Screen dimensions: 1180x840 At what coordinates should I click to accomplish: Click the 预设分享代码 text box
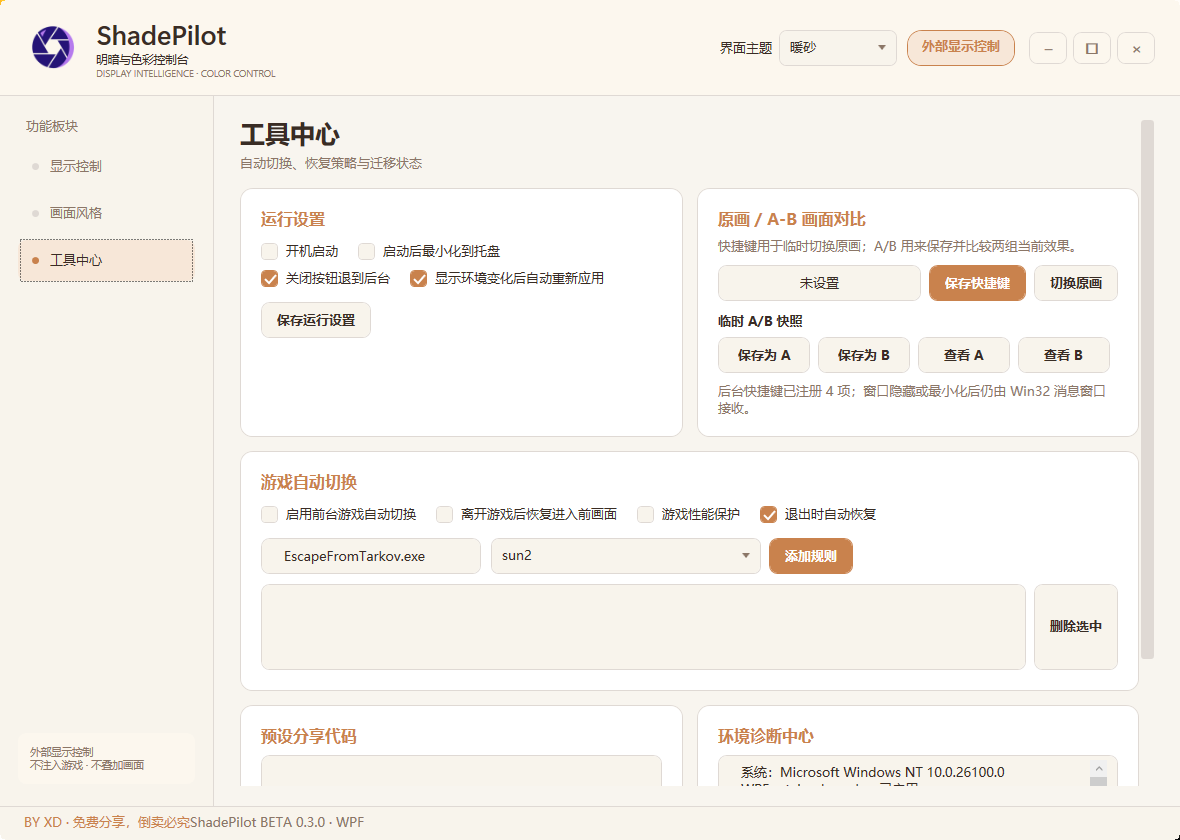[461, 771]
